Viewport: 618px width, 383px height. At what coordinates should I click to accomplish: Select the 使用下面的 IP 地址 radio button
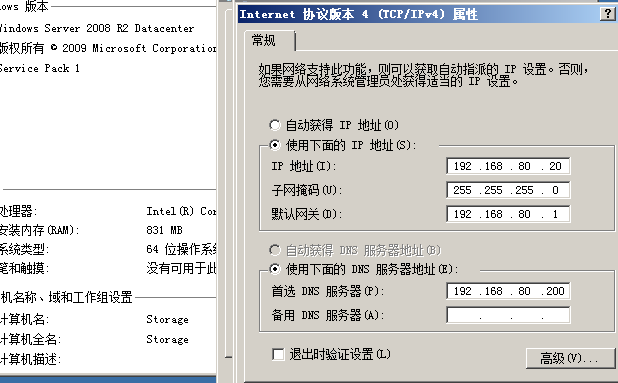pos(275,145)
